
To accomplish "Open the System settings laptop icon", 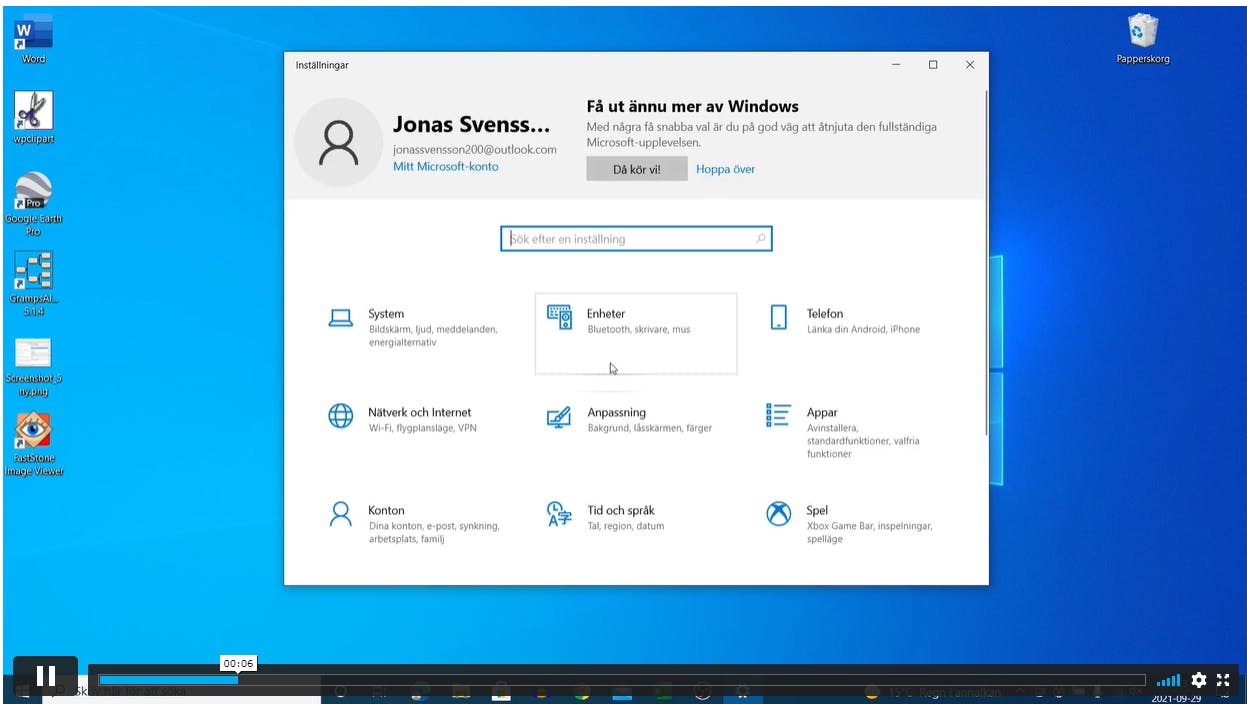I will point(341,318).
